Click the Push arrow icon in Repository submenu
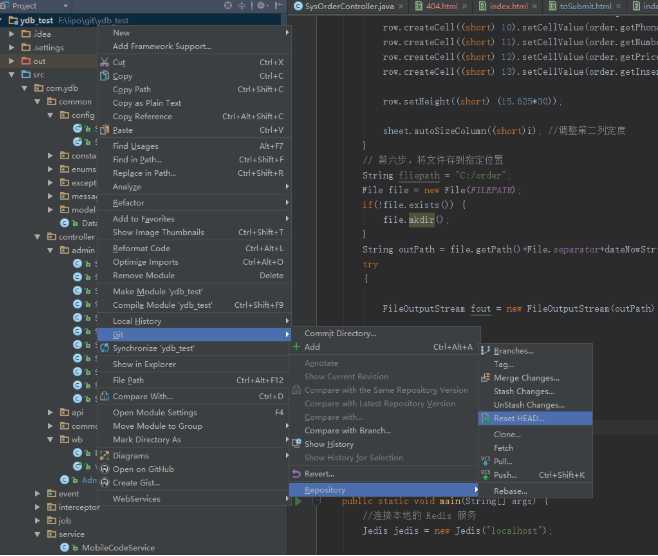658x556 pixels. [485, 475]
